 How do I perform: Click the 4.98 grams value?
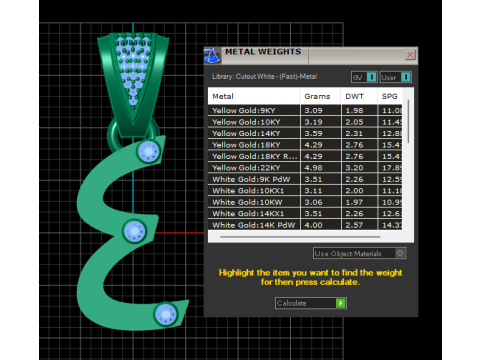(313, 168)
